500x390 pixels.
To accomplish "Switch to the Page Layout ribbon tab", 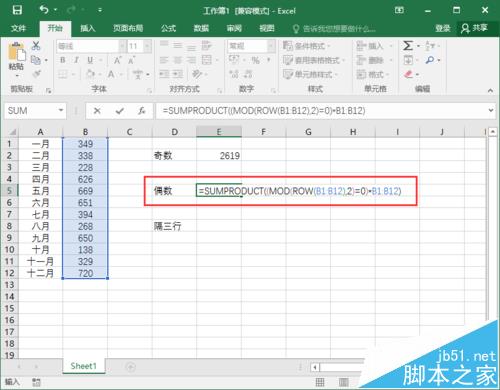I will click(x=128, y=28).
